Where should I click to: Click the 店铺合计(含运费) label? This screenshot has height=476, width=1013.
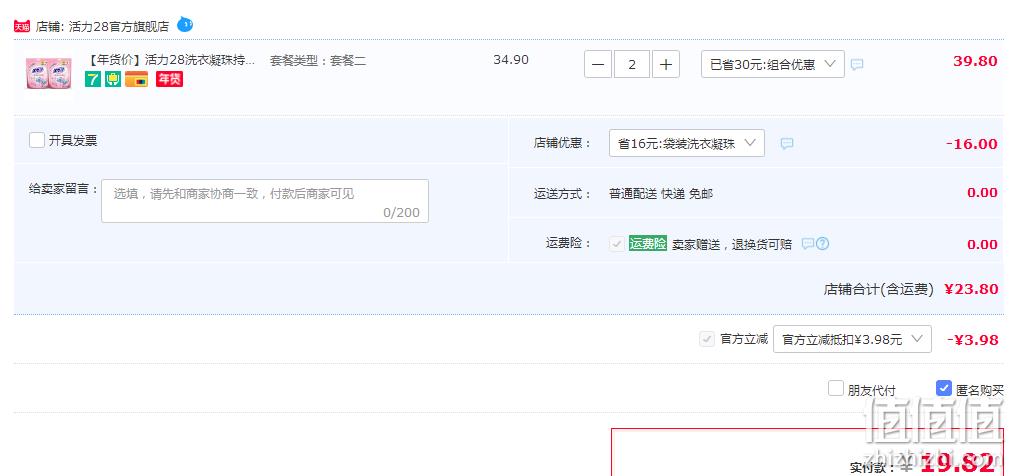point(879,289)
